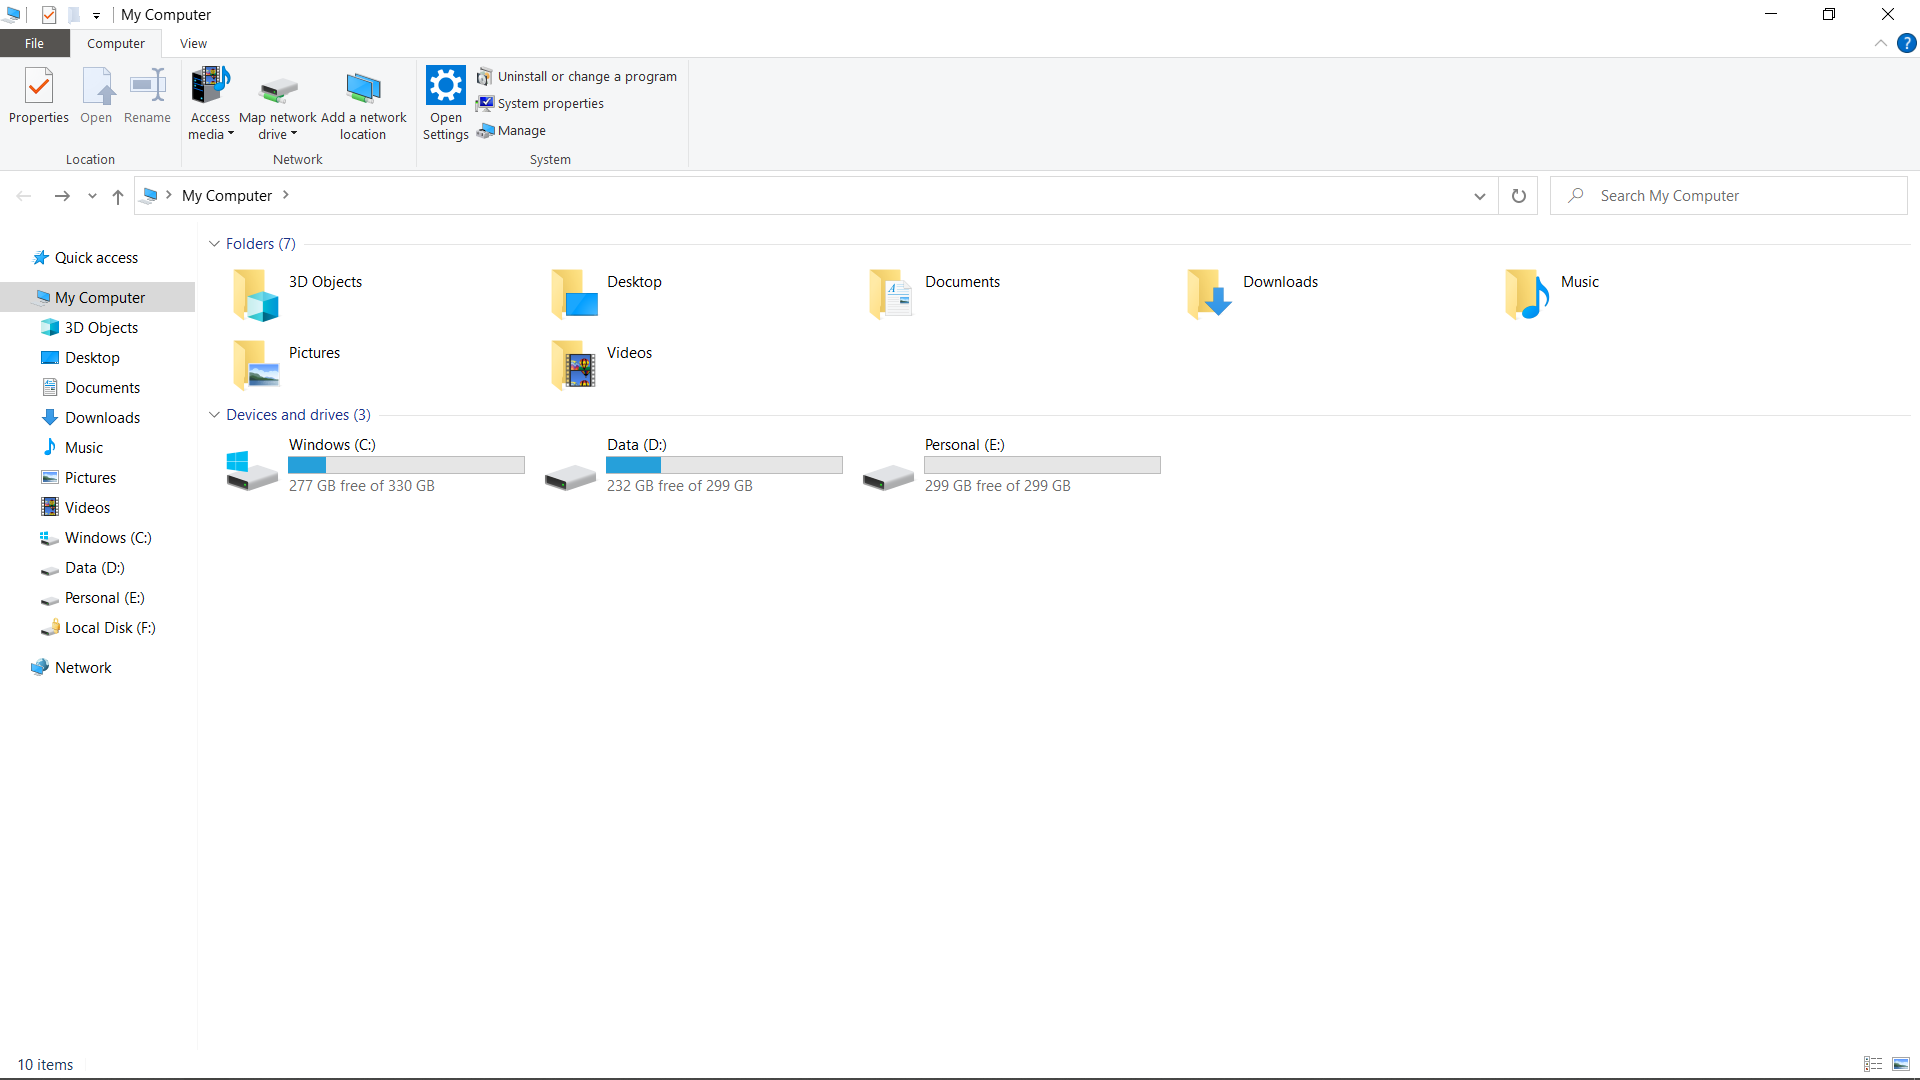
Task: Switch to Details view in status bar
Action: coord(1873,1064)
